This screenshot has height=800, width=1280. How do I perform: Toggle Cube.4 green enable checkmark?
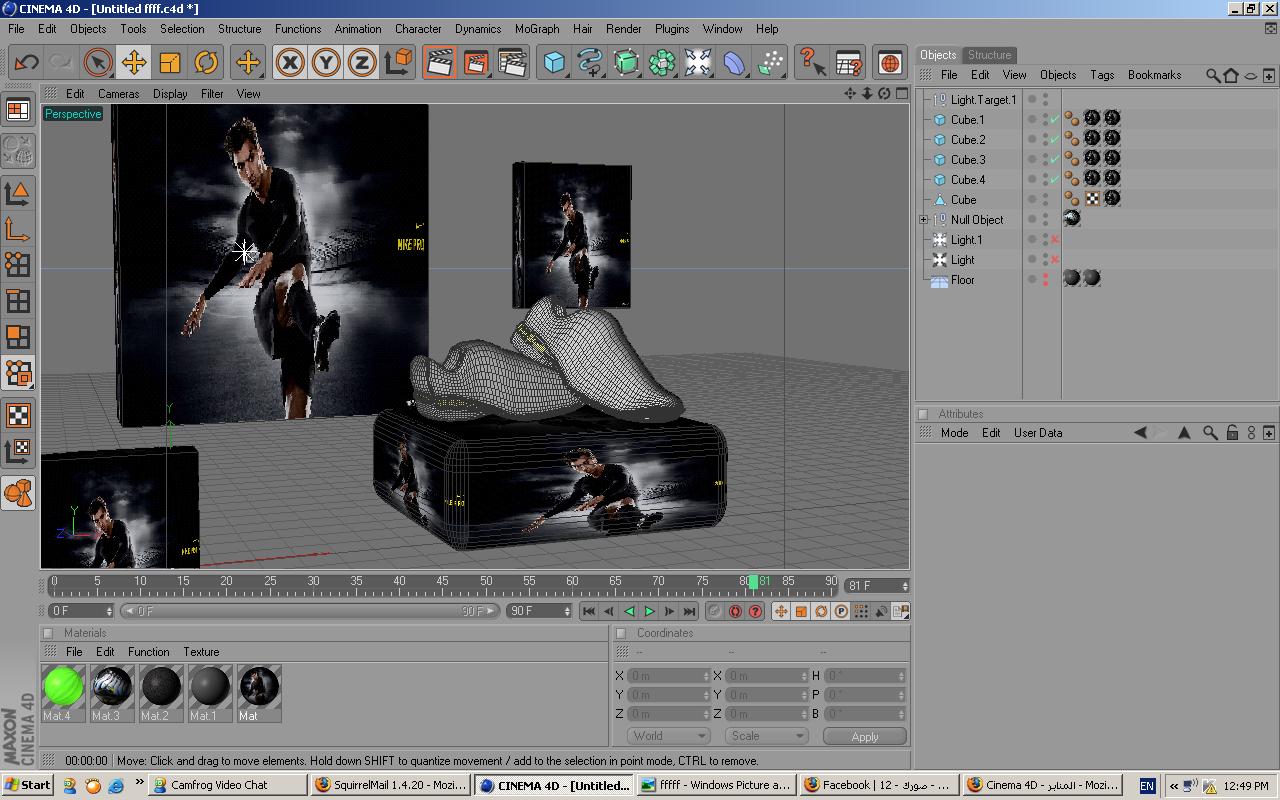(x=1054, y=180)
